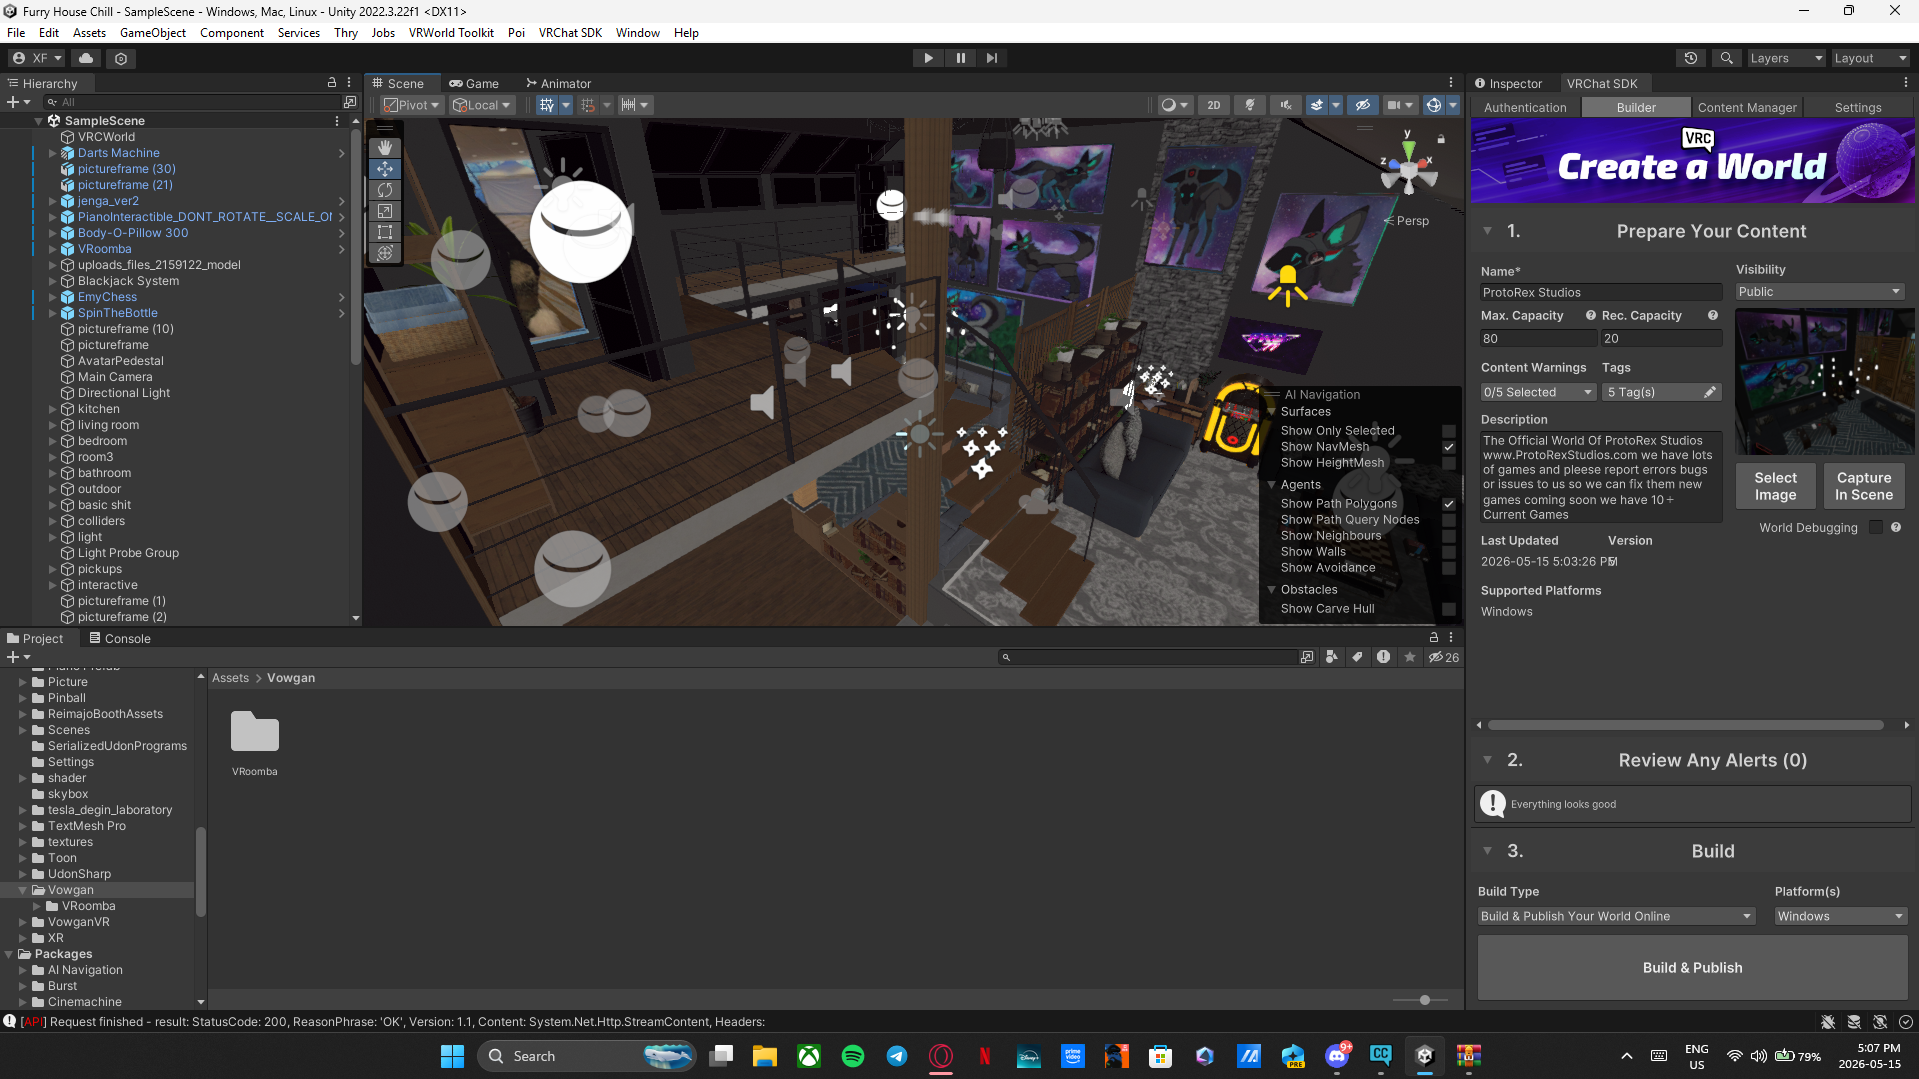The height and width of the screenshot is (1079, 1919).
Task: Open the Platform(s) Windows dropdown
Action: pos(1840,916)
